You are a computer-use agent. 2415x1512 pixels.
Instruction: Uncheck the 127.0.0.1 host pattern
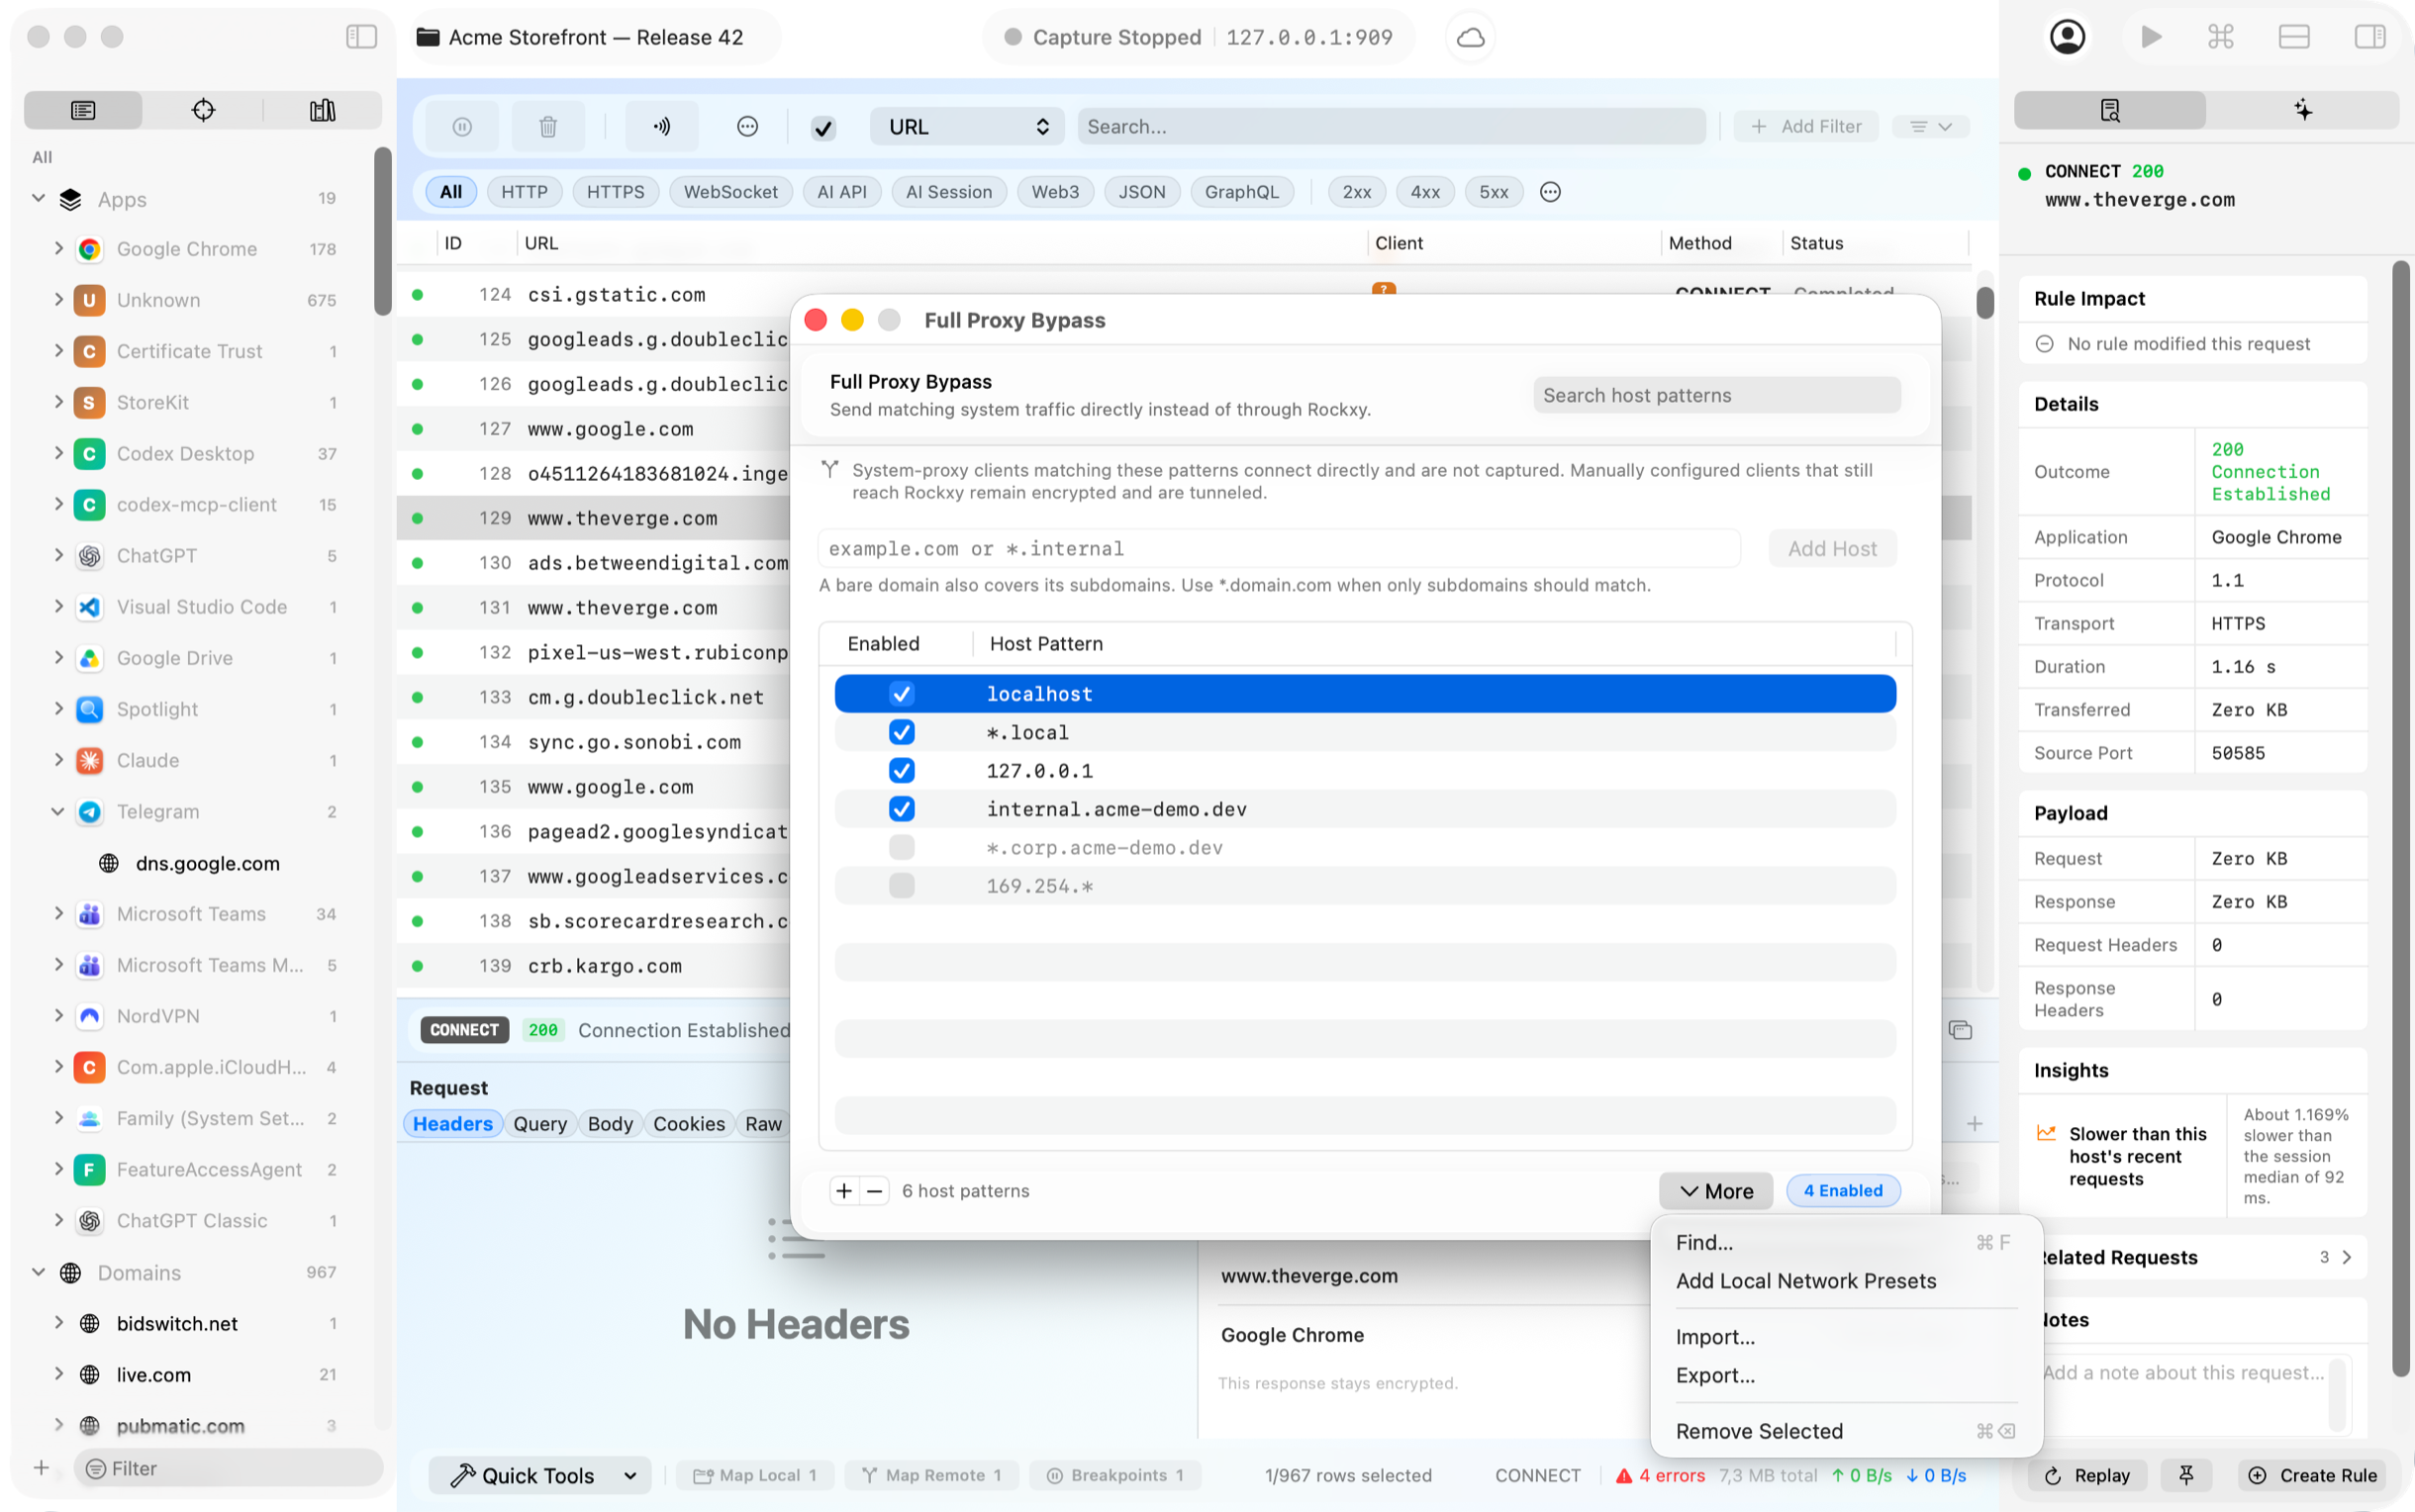pos(901,770)
